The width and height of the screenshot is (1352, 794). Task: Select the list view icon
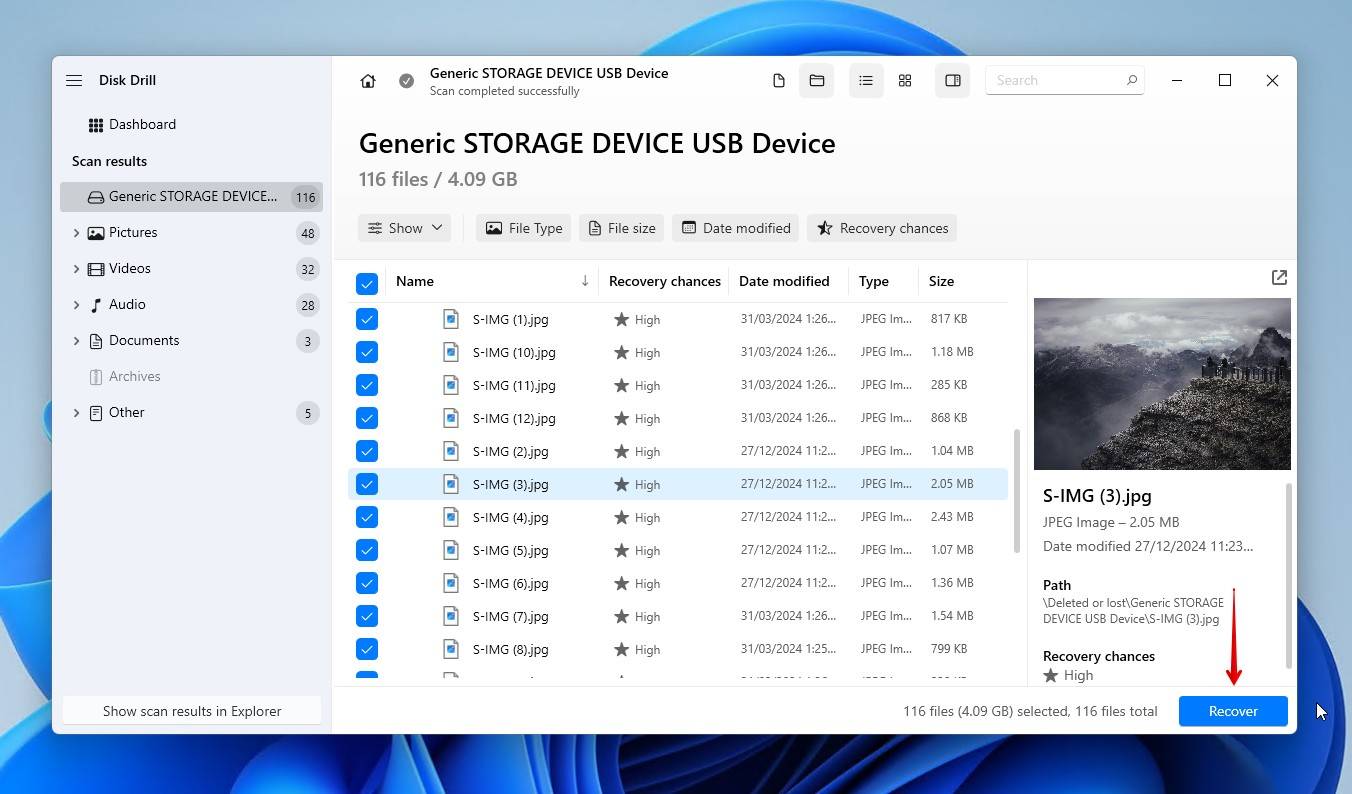866,80
